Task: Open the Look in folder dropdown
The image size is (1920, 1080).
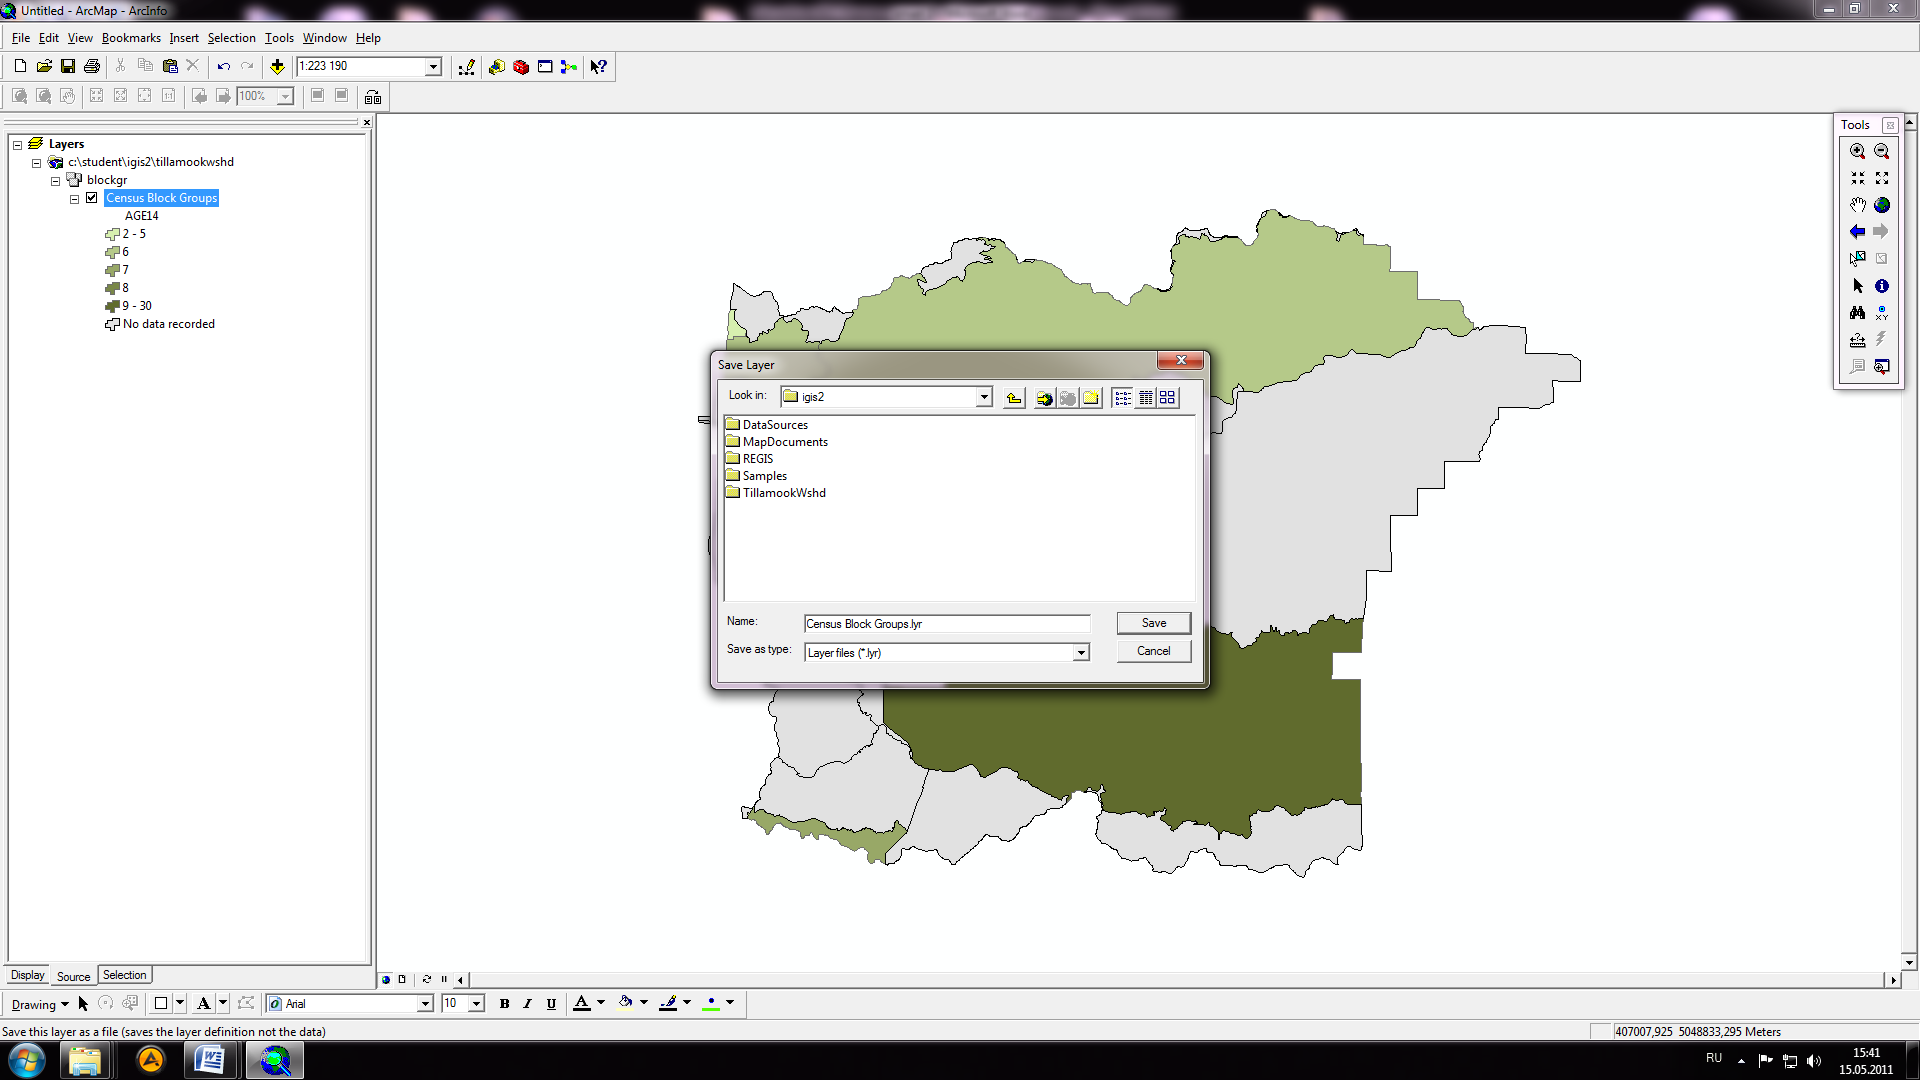Action: tap(984, 397)
